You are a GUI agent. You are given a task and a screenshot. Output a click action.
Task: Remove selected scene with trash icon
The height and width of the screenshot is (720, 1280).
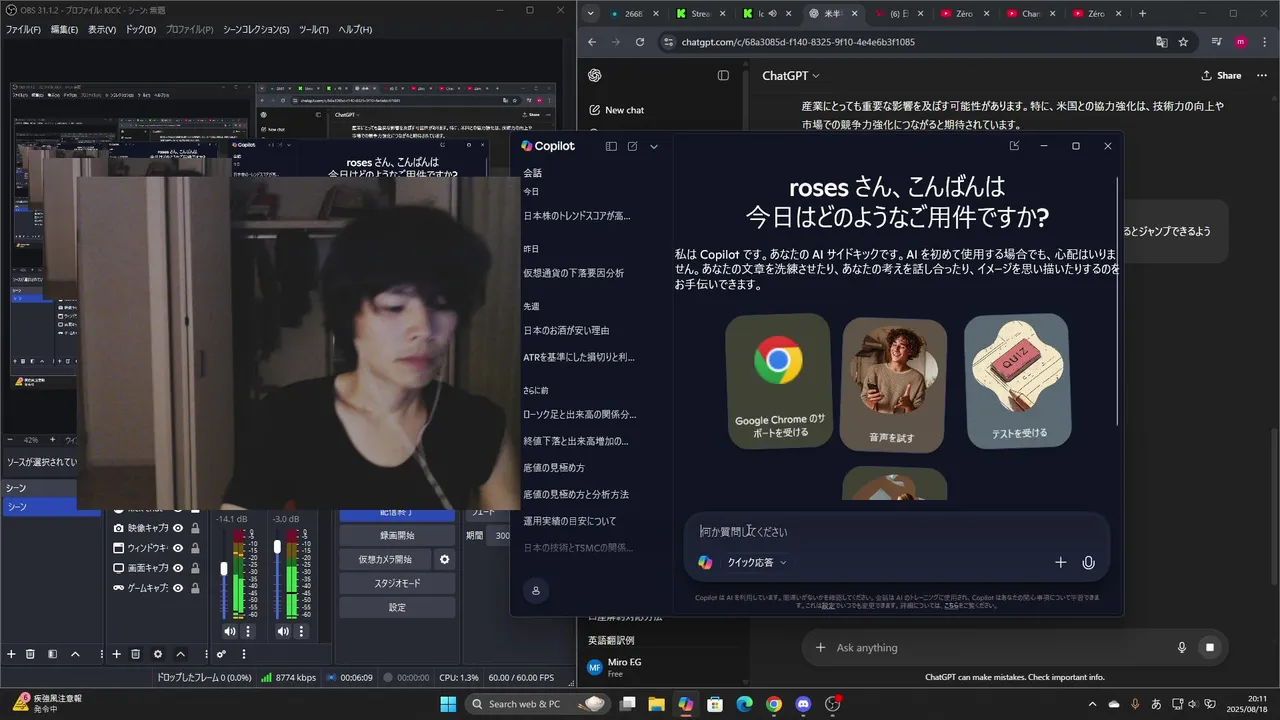(30, 654)
